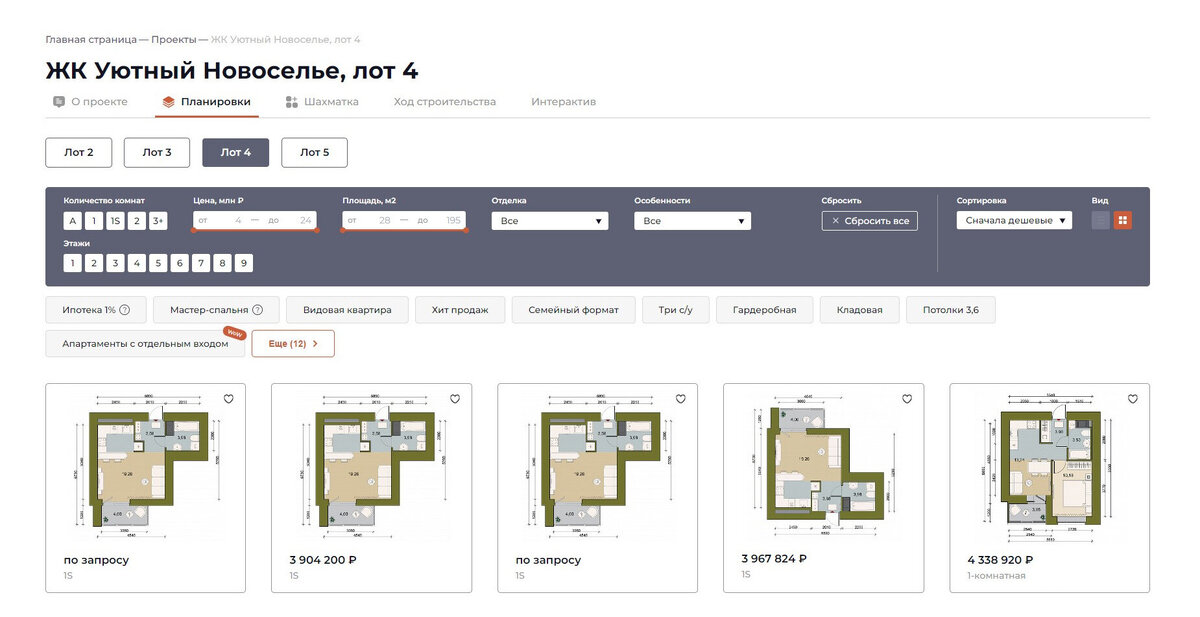Open the 3 967 824 ₽ floor plan thumbnail
Screen dimensions: 1200x617
[x=822, y=464]
